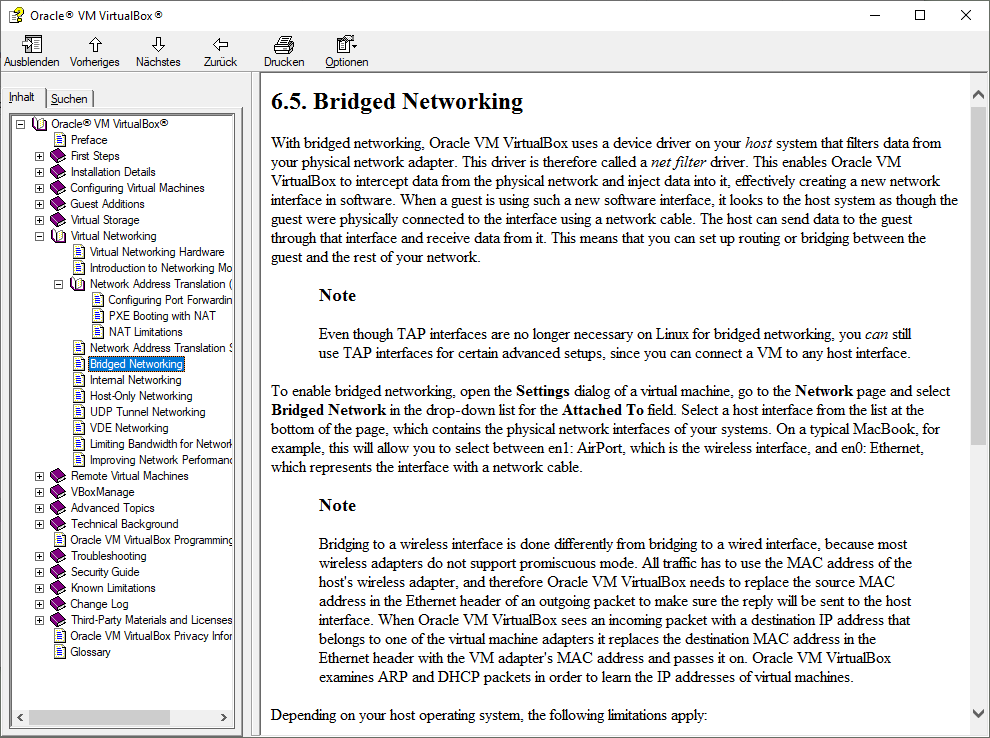Expand the Virtual Storage node
This screenshot has height=738, width=990.
[39, 220]
